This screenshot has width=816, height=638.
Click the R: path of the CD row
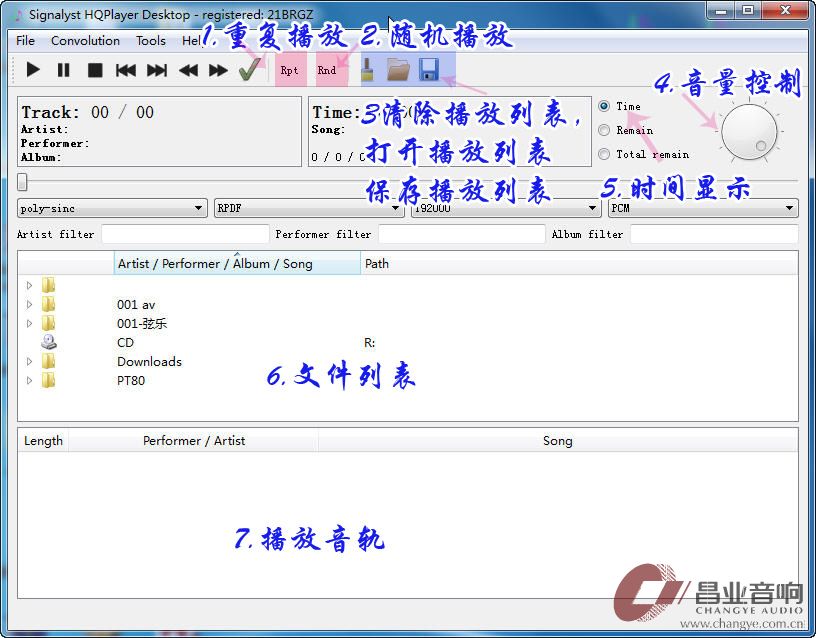(x=369, y=342)
